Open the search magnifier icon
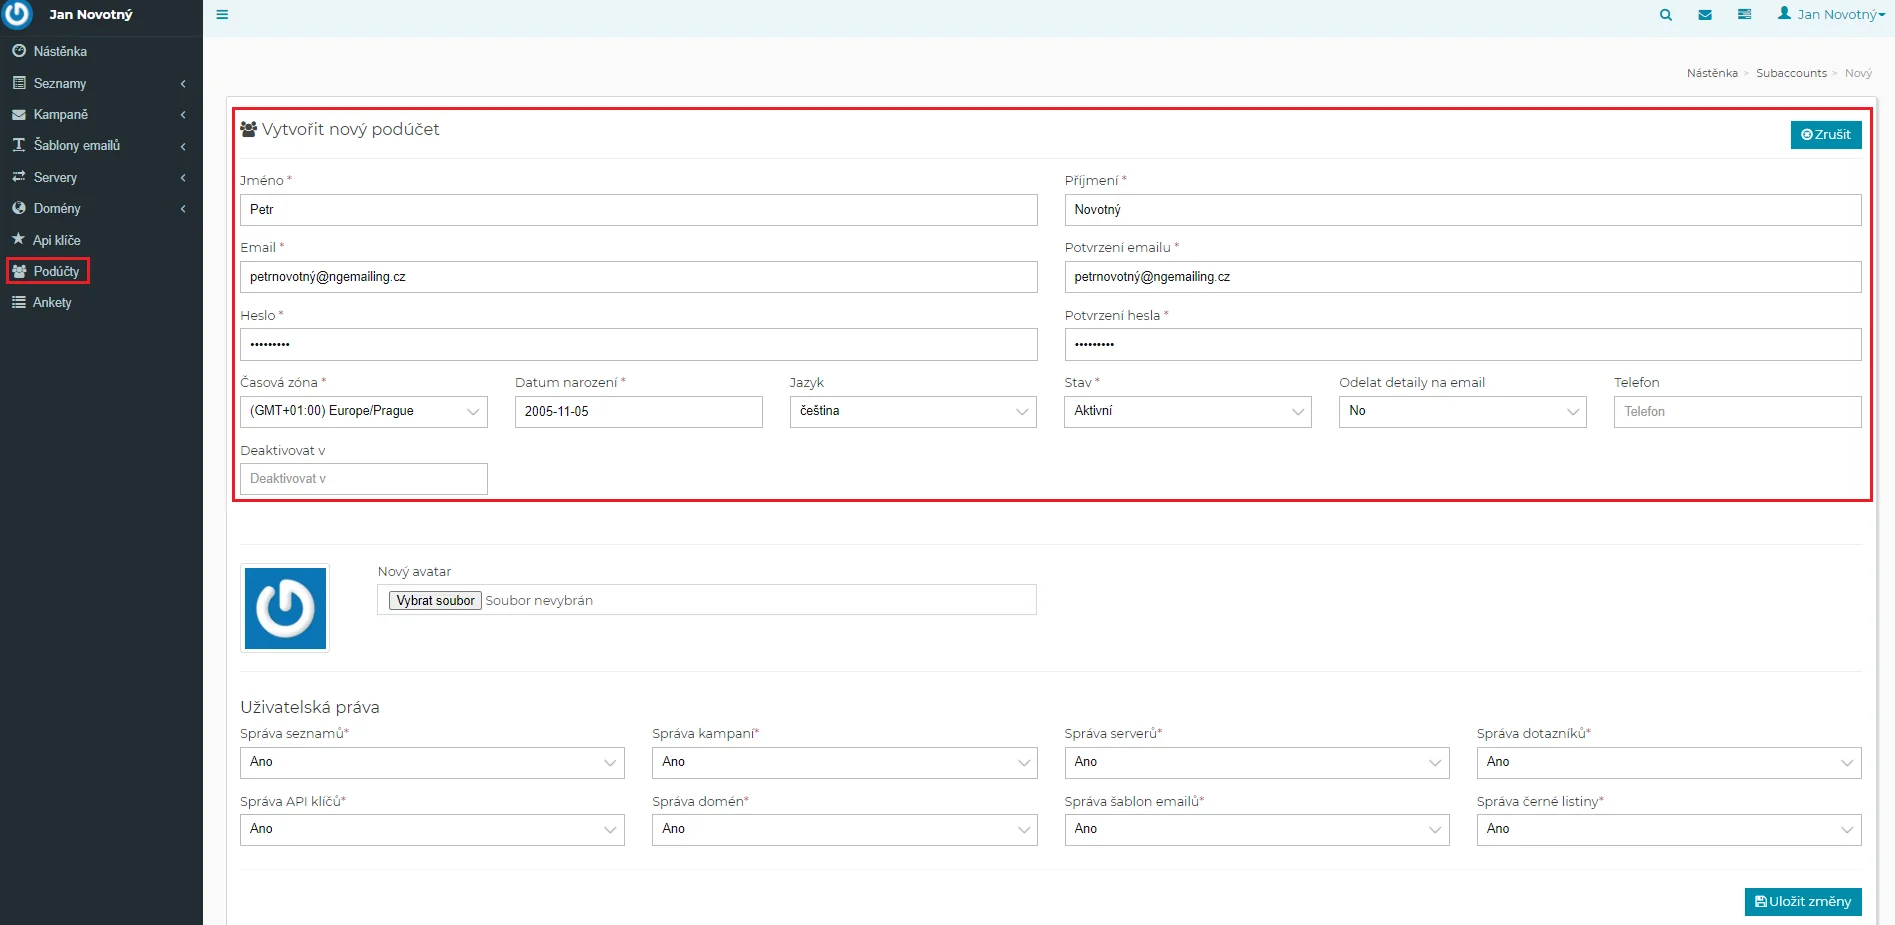Image resolution: width=1895 pixels, height=925 pixels. click(x=1665, y=15)
